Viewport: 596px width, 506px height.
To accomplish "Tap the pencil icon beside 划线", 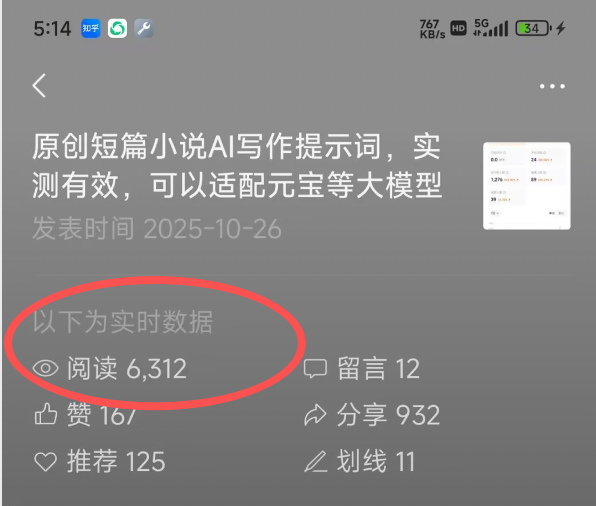I will (x=315, y=461).
